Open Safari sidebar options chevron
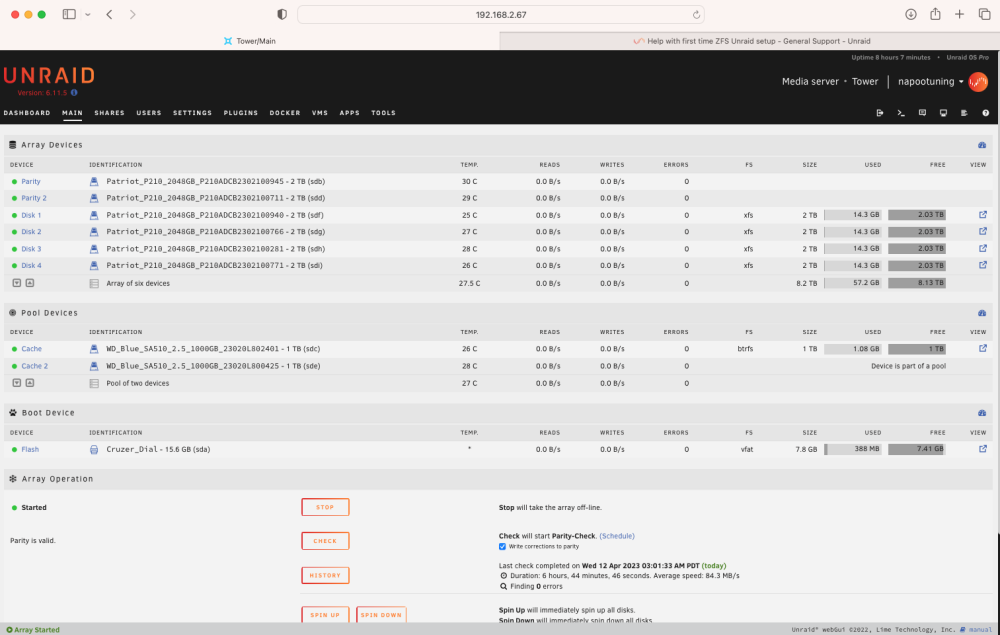This screenshot has width=1000, height=635. click(x=88, y=15)
